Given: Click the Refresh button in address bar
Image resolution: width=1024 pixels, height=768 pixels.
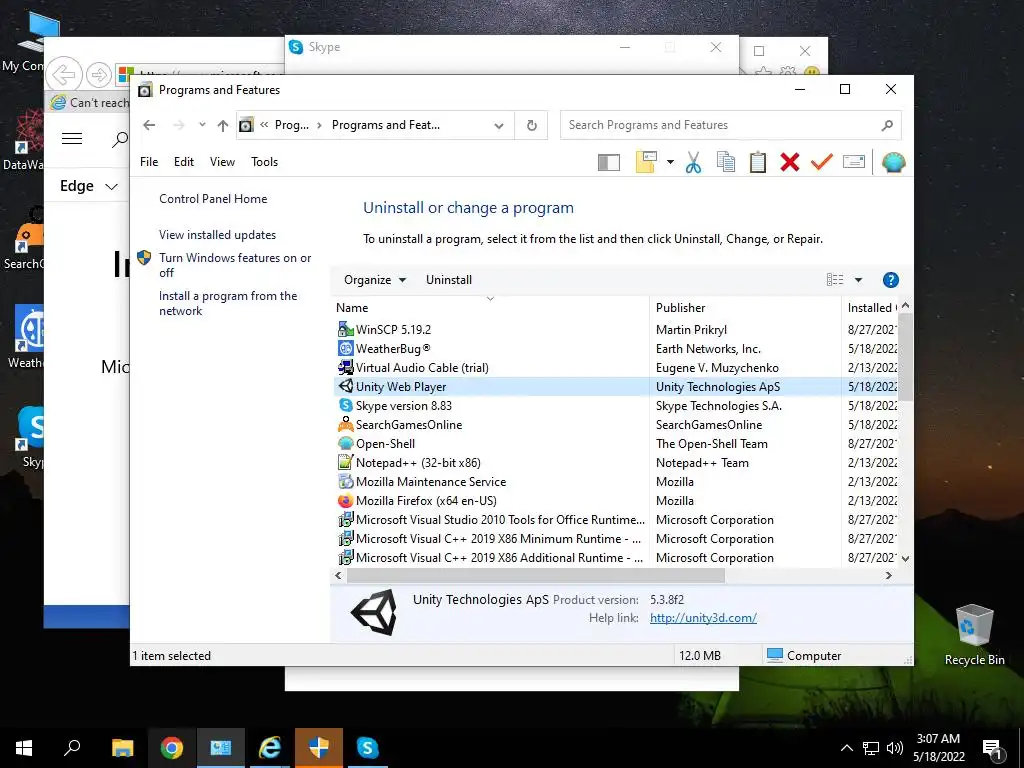Looking at the screenshot, I should [532, 125].
